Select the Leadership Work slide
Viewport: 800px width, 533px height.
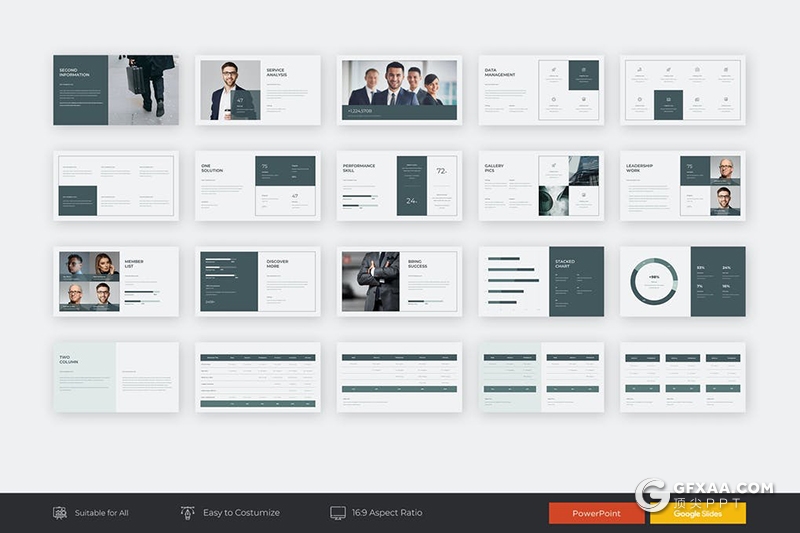pos(682,186)
